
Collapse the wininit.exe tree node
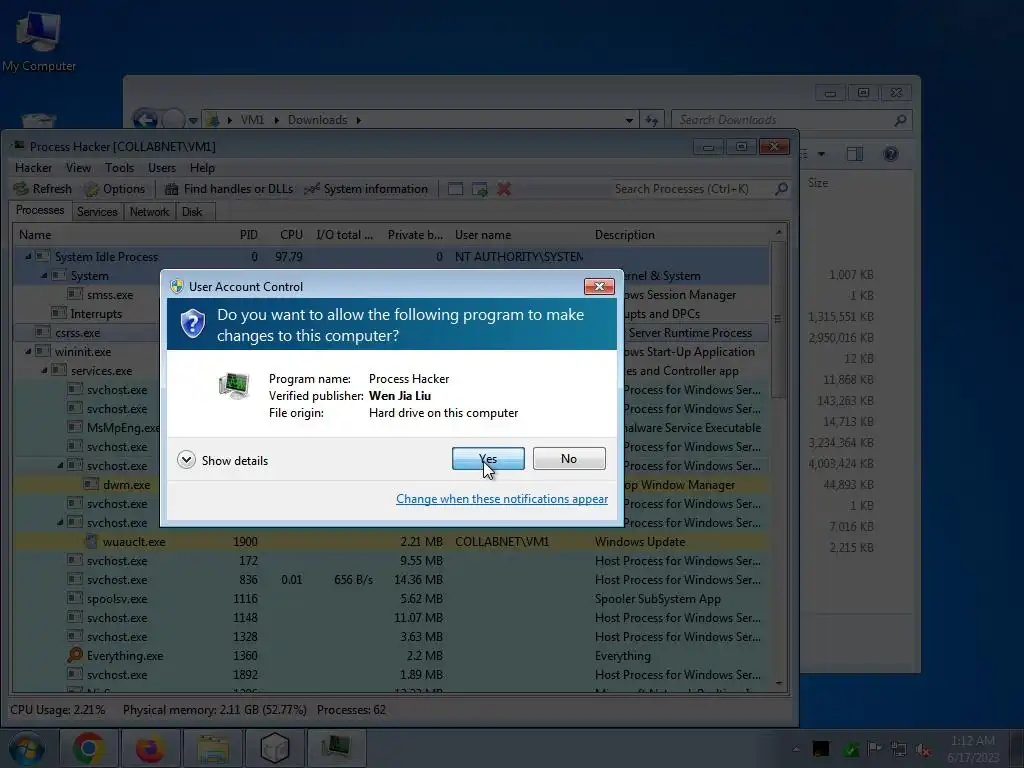coord(28,351)
